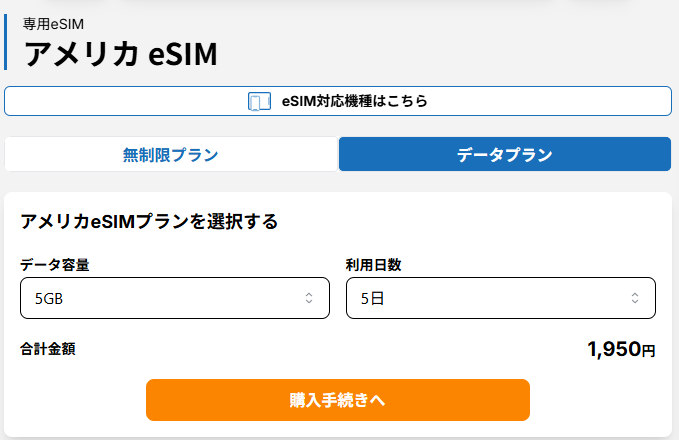Open the データ容量 dropdown
679x440 pixels.
coord(175,298)
